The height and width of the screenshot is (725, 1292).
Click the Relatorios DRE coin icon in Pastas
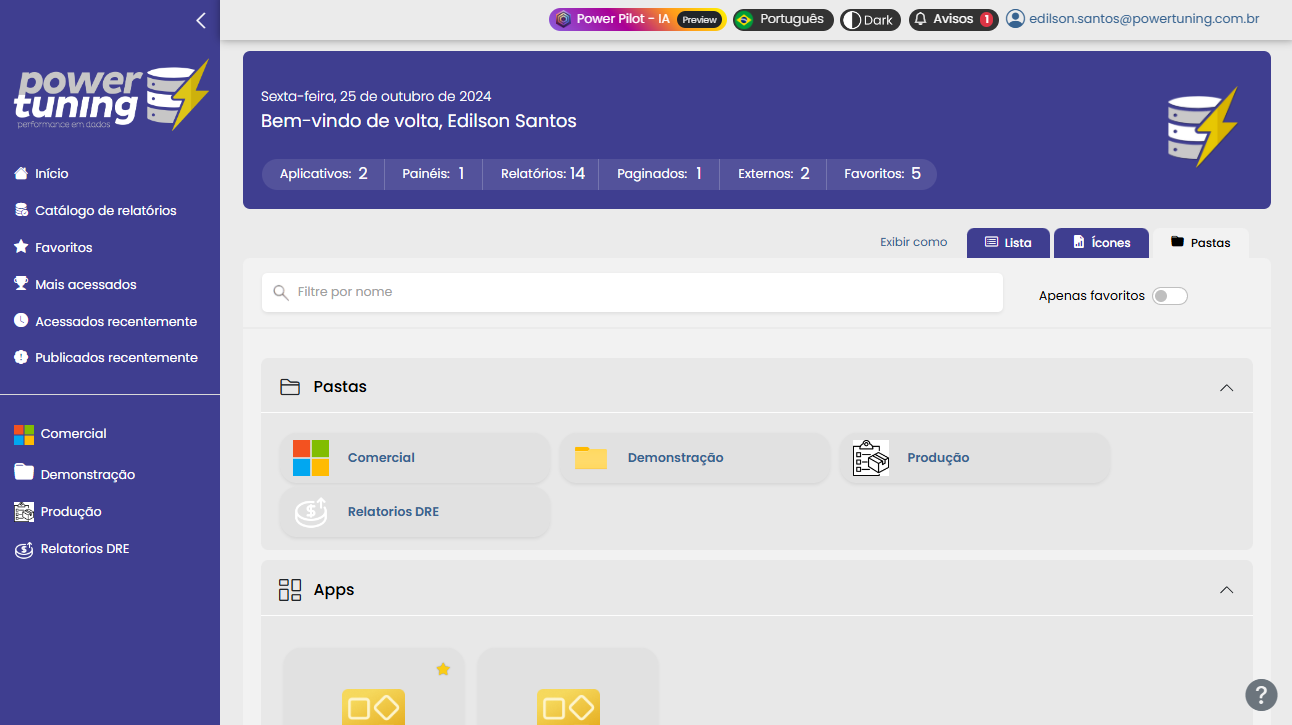click(311, 512)
